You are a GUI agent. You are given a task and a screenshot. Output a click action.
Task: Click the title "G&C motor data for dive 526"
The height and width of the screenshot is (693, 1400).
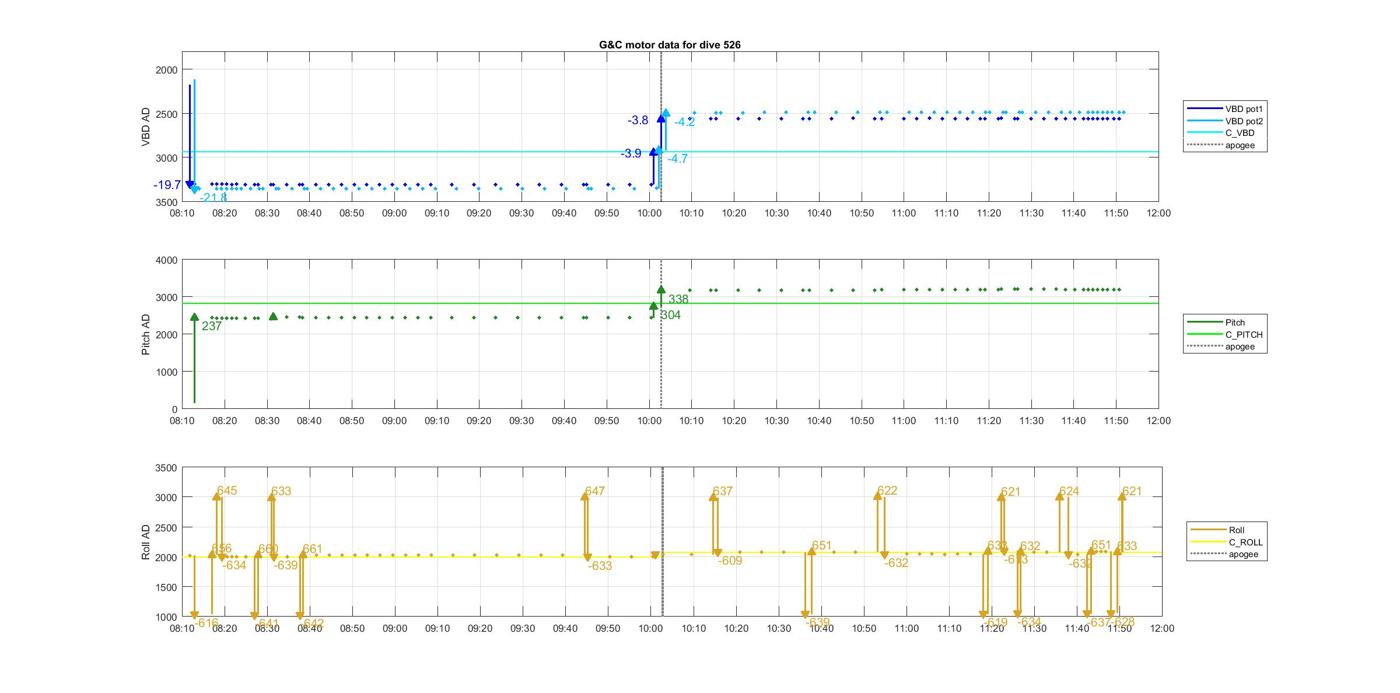point(670,44)
